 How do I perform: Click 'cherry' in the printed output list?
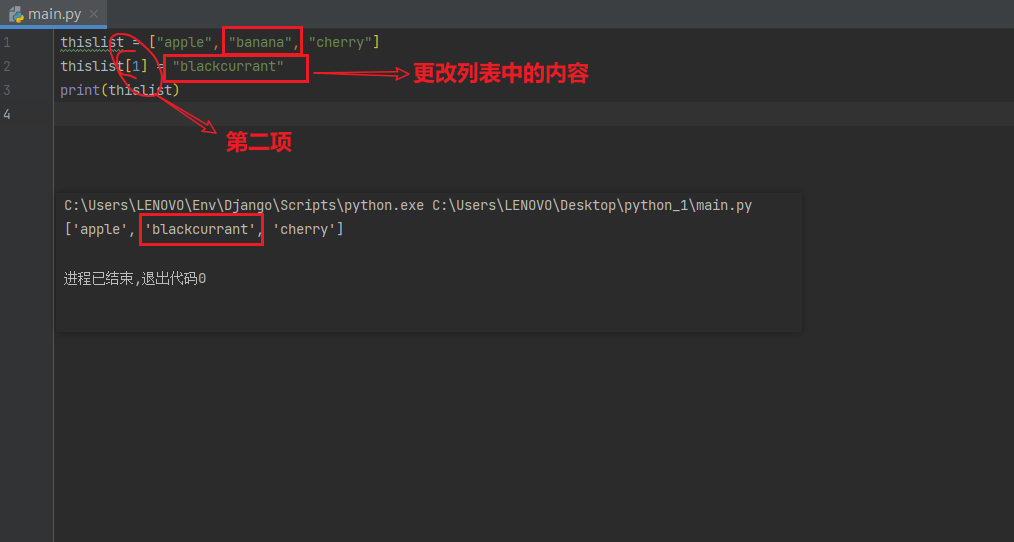304,230
